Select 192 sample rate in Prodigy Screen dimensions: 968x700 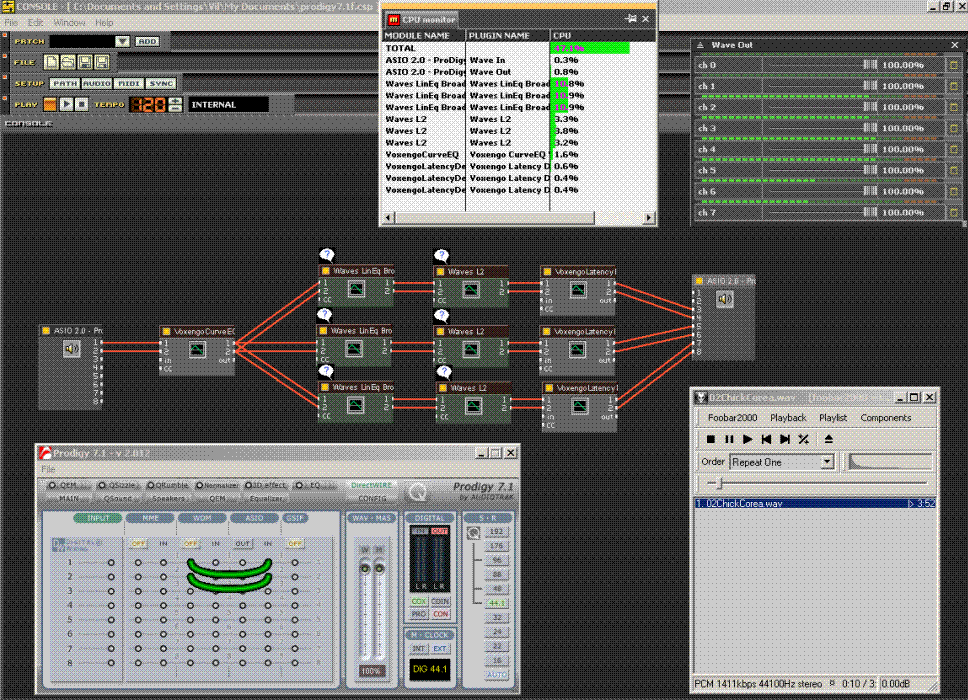(496, 531)
